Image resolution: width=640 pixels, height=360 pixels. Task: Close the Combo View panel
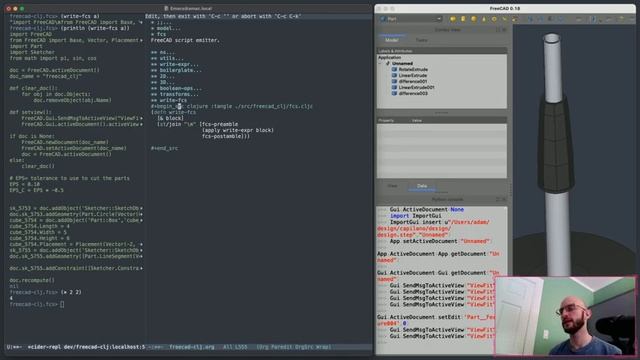504,30
